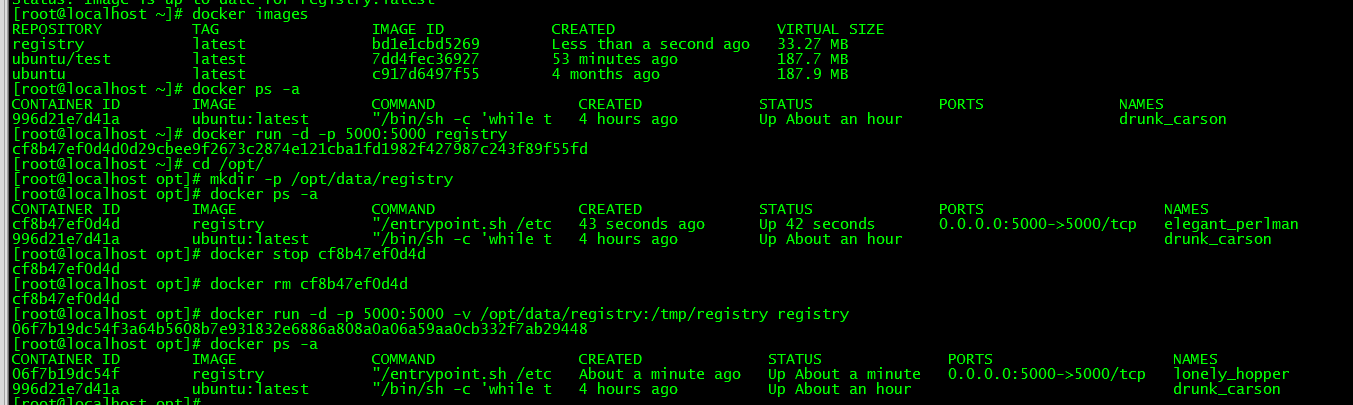Image resolution: width=1353 pixels, height=405 pixels.
Task: Click 'registry' image in lonely_hopper row
Action: [228, 374]
